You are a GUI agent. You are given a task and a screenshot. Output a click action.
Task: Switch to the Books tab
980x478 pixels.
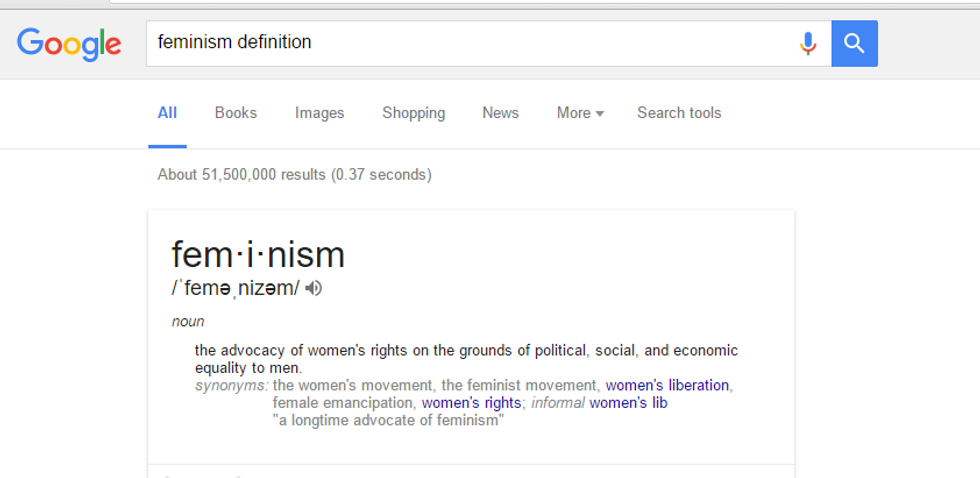[236, 113]
